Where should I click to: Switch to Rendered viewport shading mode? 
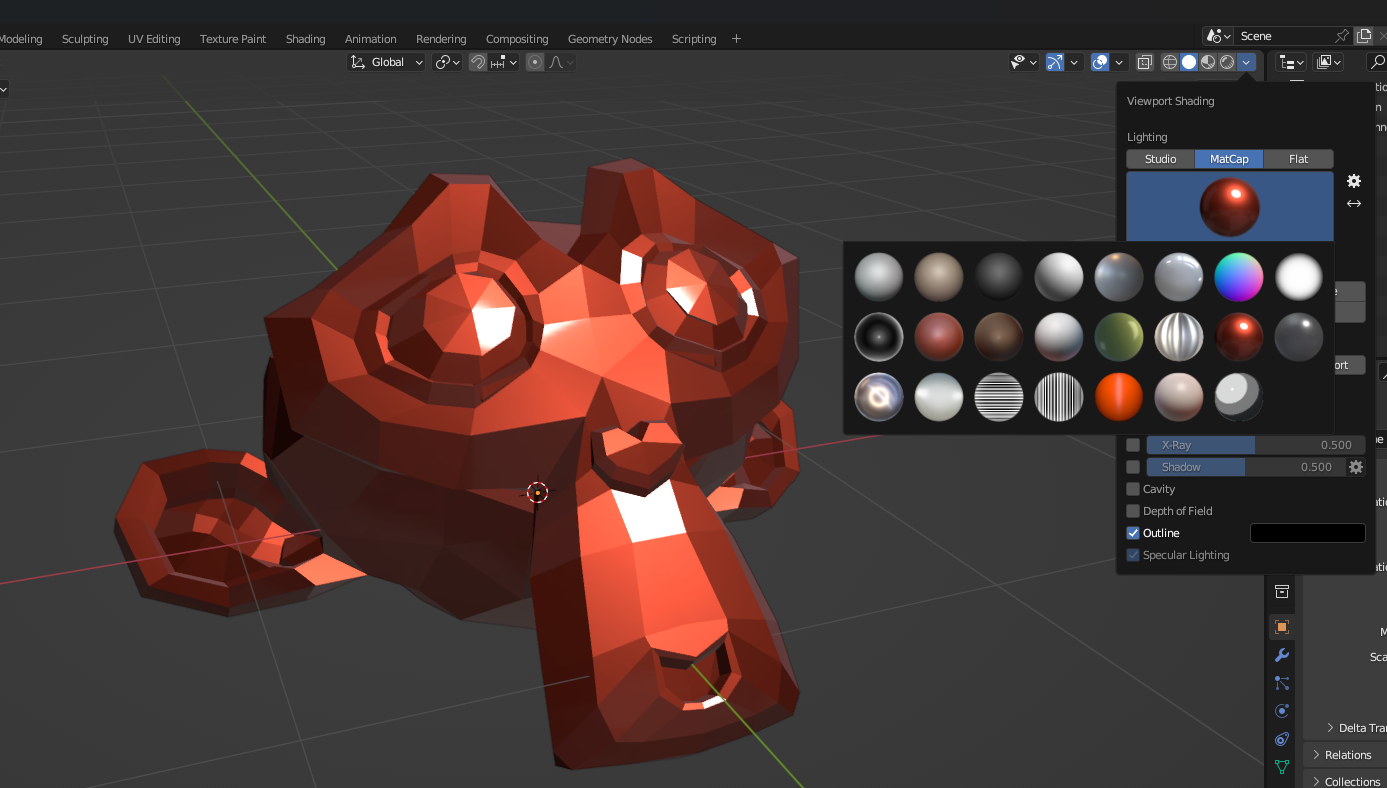(x=1227, y=62)
